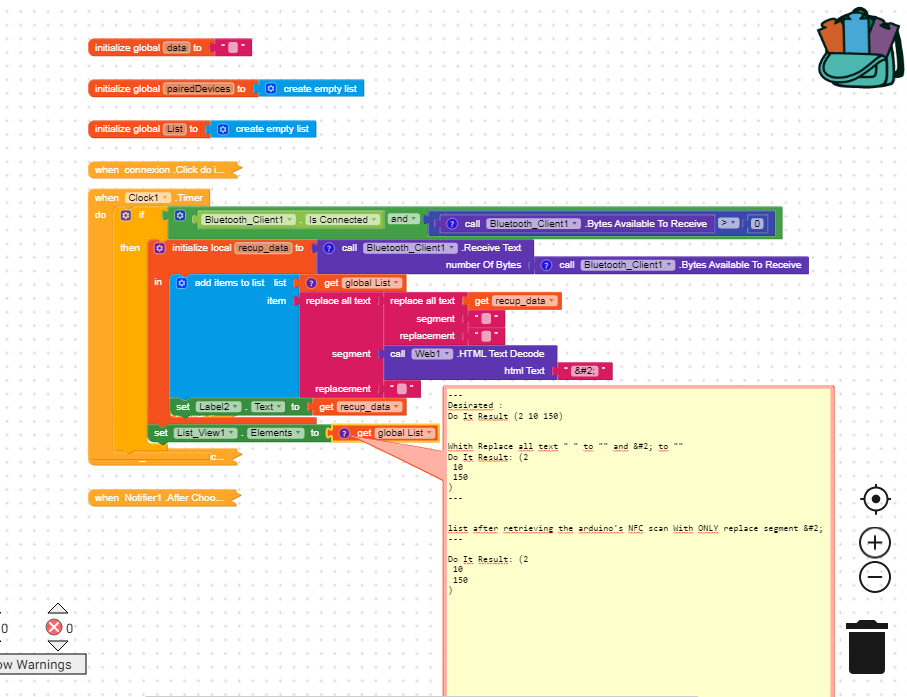Open gear on initialize local recup_data block

[160, 248]
